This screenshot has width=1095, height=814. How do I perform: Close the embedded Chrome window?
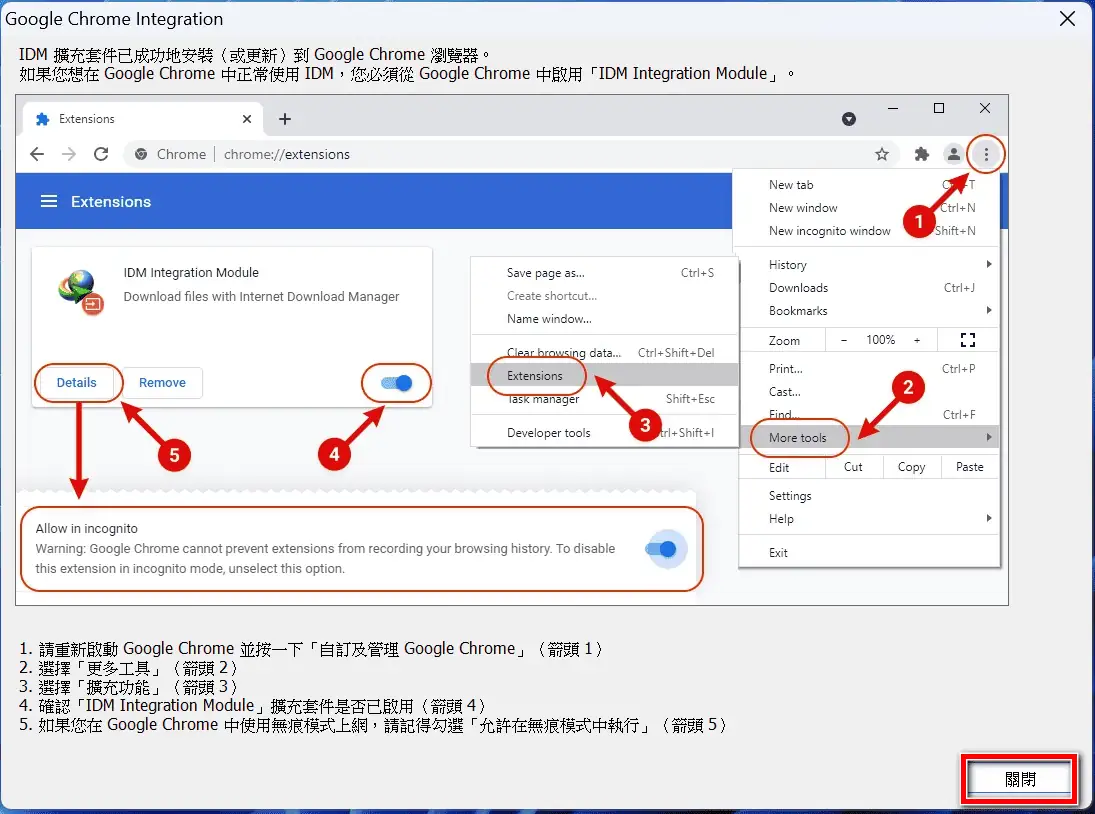point(985,108)
